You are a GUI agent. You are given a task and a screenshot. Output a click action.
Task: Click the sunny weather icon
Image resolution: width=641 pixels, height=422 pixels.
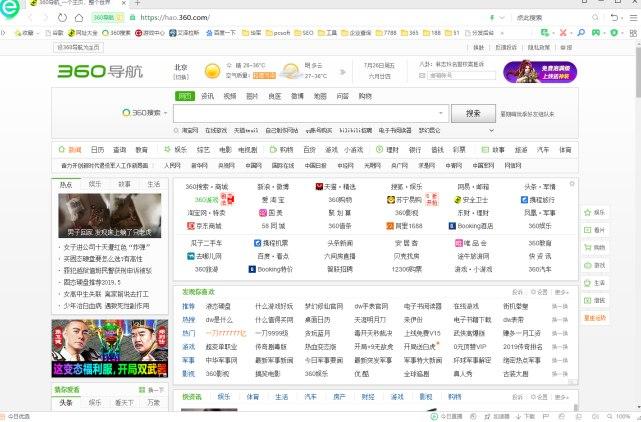pyautogui.click(x=213, y=71)
